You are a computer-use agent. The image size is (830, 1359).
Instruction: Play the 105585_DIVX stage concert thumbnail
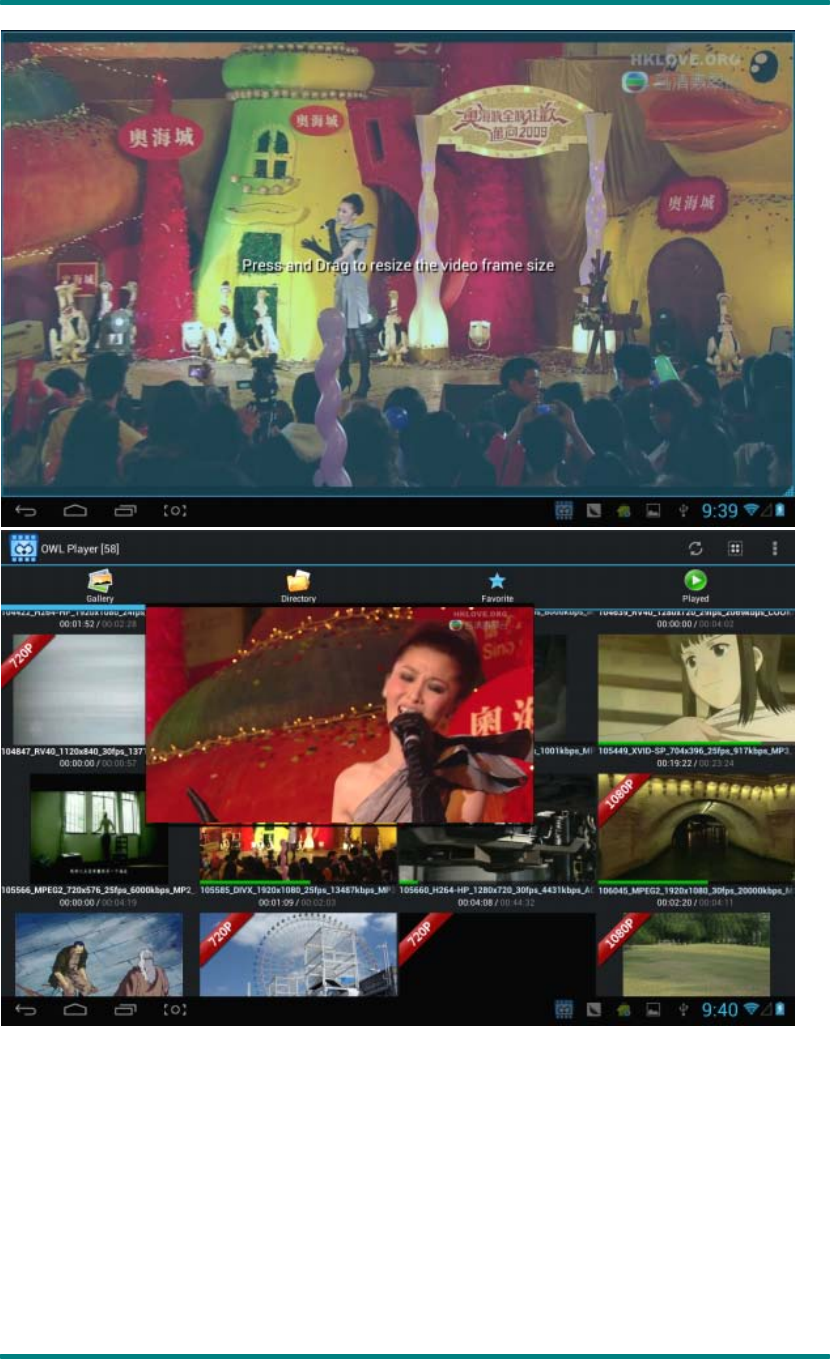298,852
